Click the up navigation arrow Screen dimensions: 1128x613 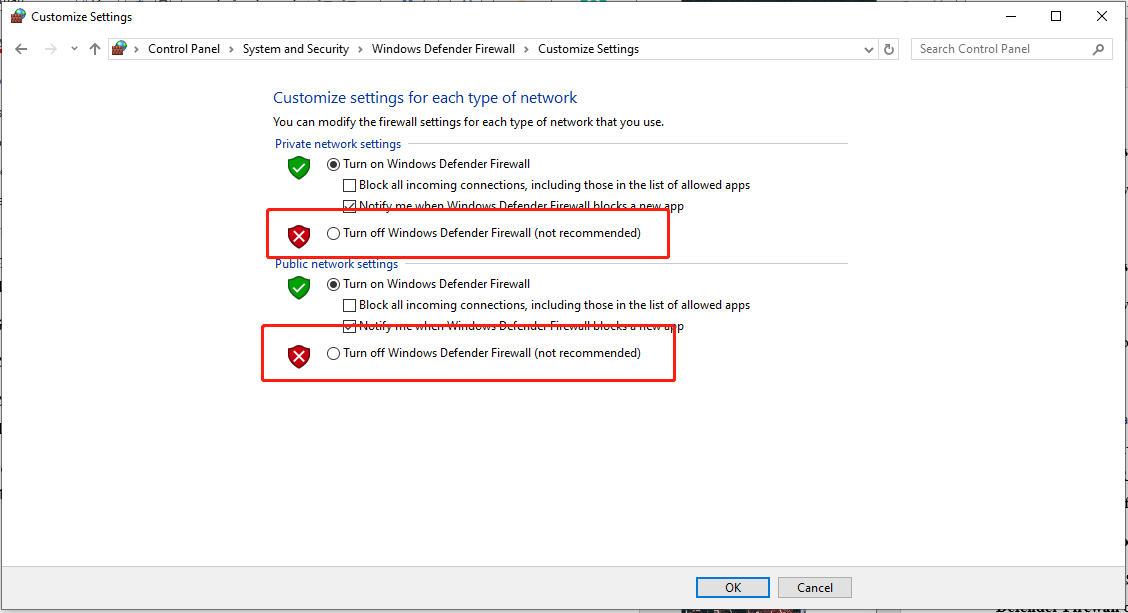click(x=95, y=48)
